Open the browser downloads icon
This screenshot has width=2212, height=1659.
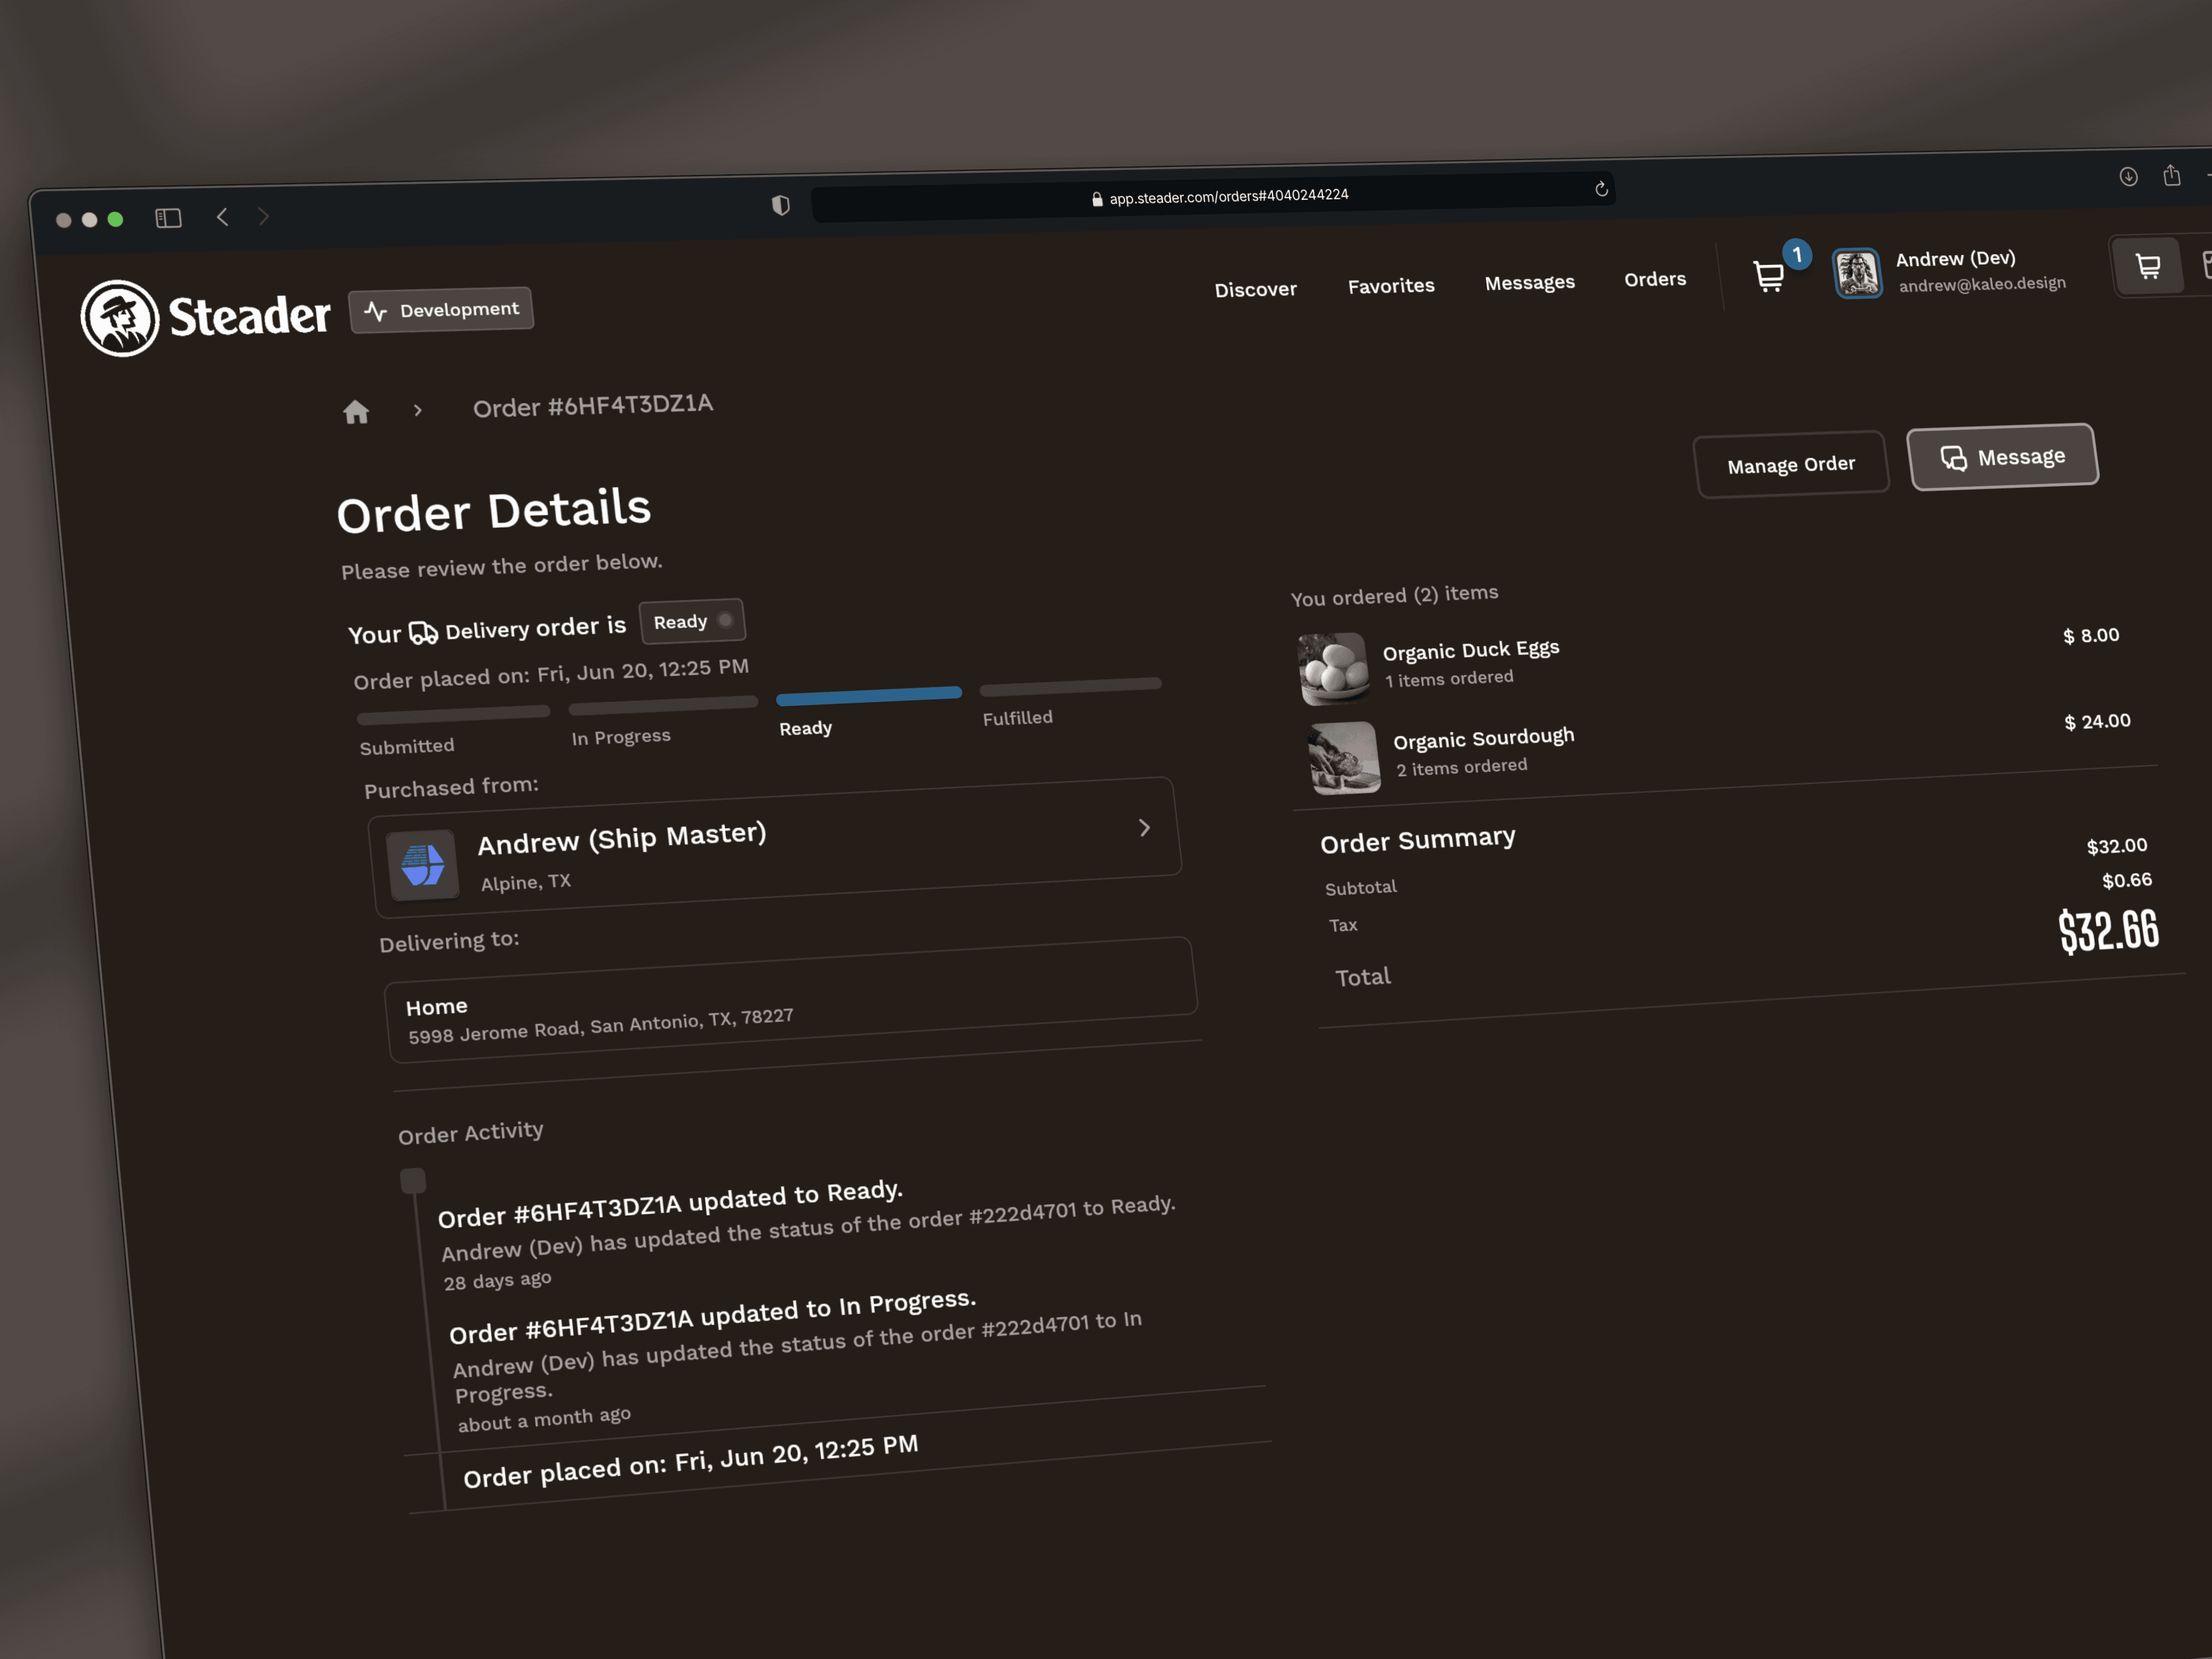pos(2128,177)
